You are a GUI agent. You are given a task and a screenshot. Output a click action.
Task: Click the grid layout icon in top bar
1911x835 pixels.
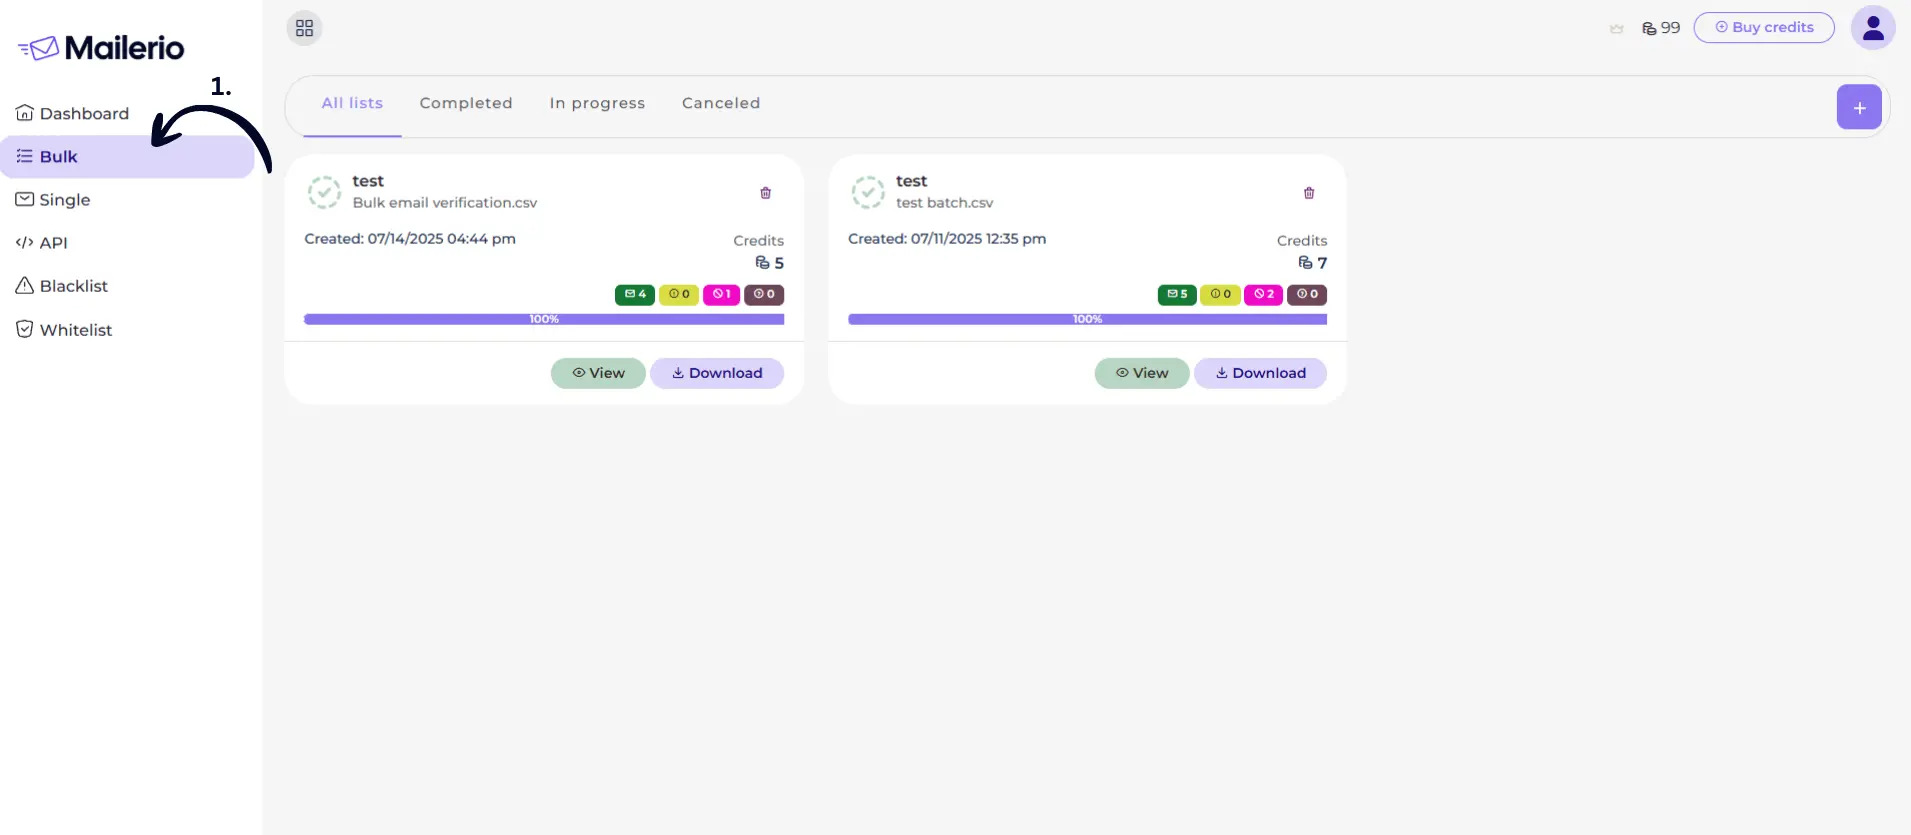(x=304, y=28)
